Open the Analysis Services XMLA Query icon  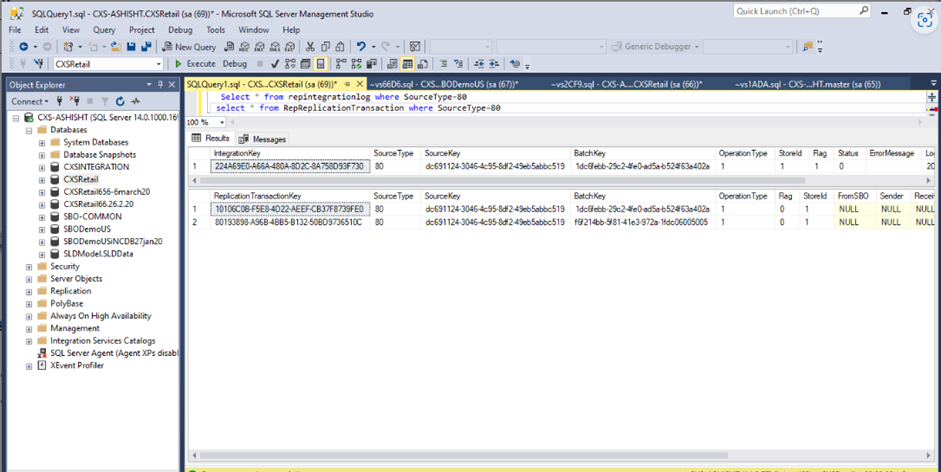(275, 47)
